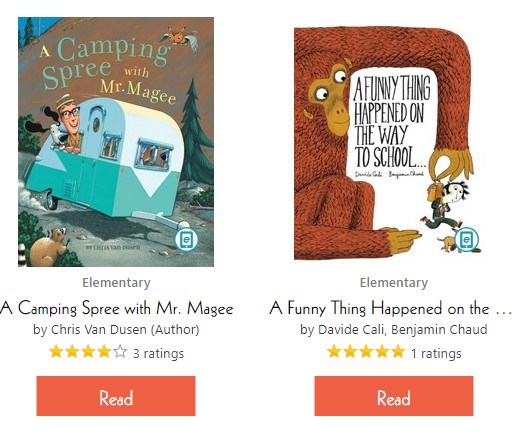Image resolution: width=520 pixels, height=437 pixels.
Task: Select author Benjamin Chaud
Action: coord(439,330)
